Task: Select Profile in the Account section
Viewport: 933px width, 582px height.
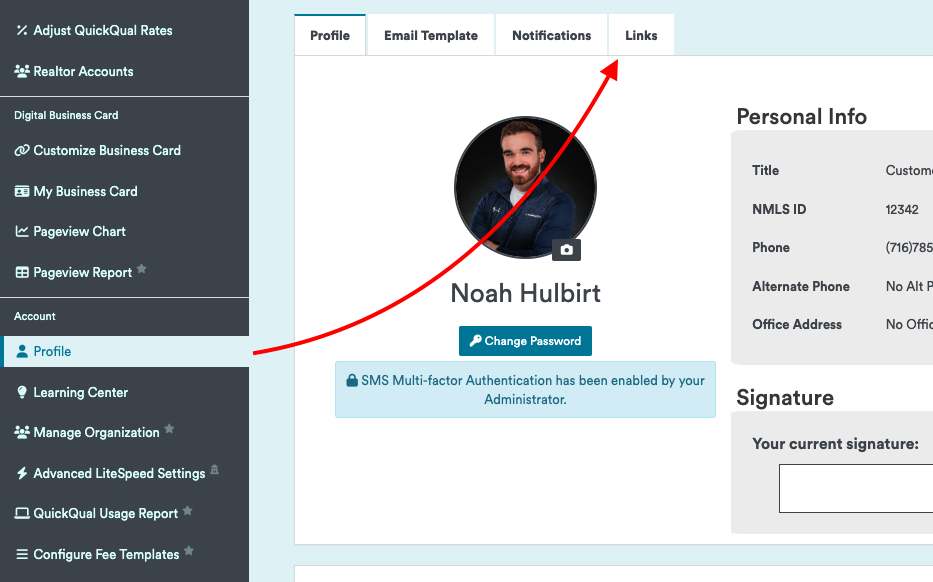Action: click(124, 352)
